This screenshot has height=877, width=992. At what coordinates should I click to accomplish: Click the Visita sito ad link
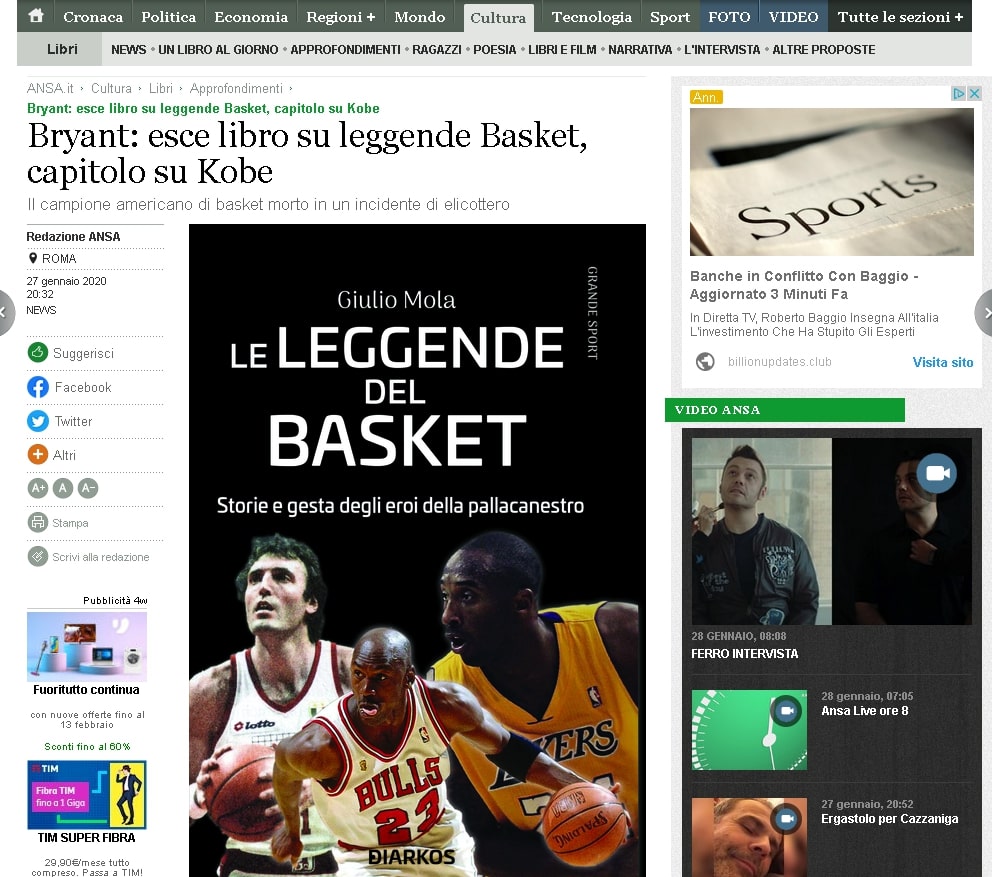point(942,362)
